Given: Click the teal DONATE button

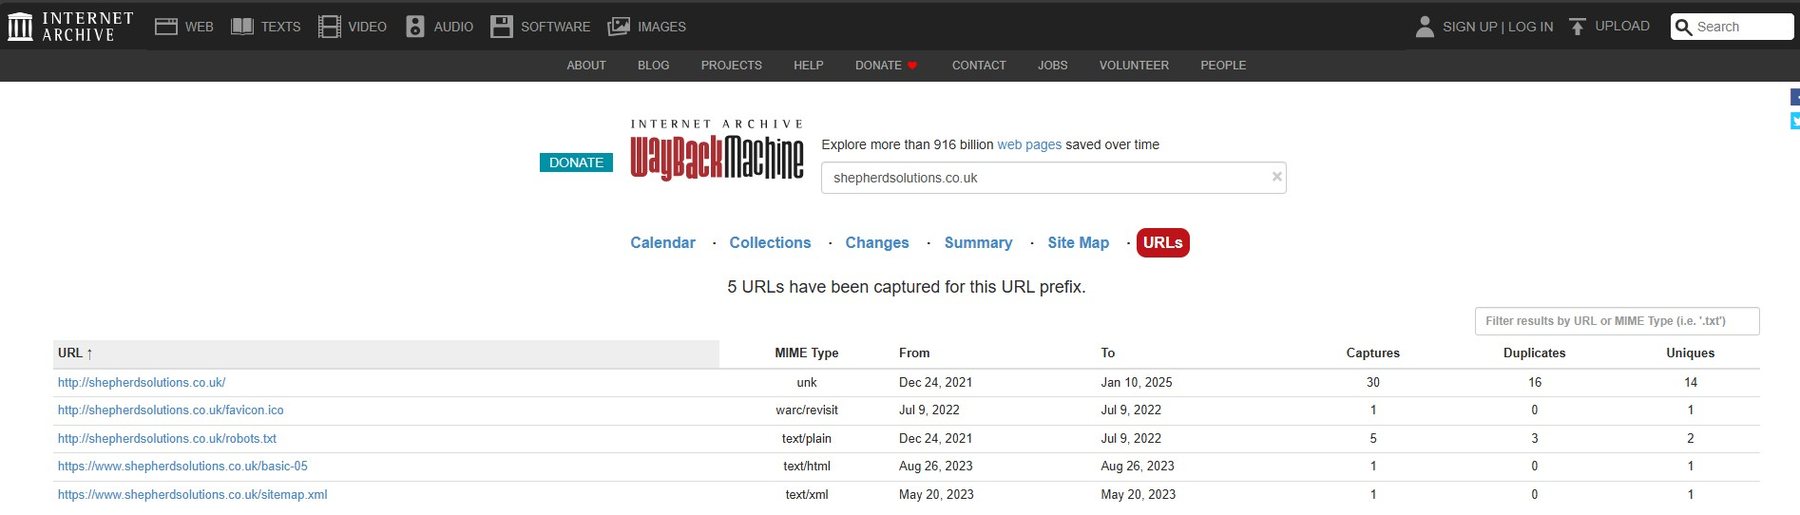Looking at the screenshot, I should click(576, 162).
